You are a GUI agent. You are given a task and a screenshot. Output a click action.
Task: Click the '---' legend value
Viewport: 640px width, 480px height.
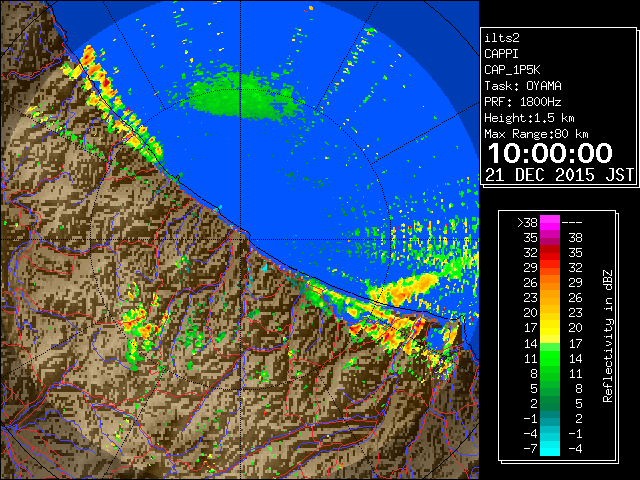pyautogui.click(x=572, y=223)
